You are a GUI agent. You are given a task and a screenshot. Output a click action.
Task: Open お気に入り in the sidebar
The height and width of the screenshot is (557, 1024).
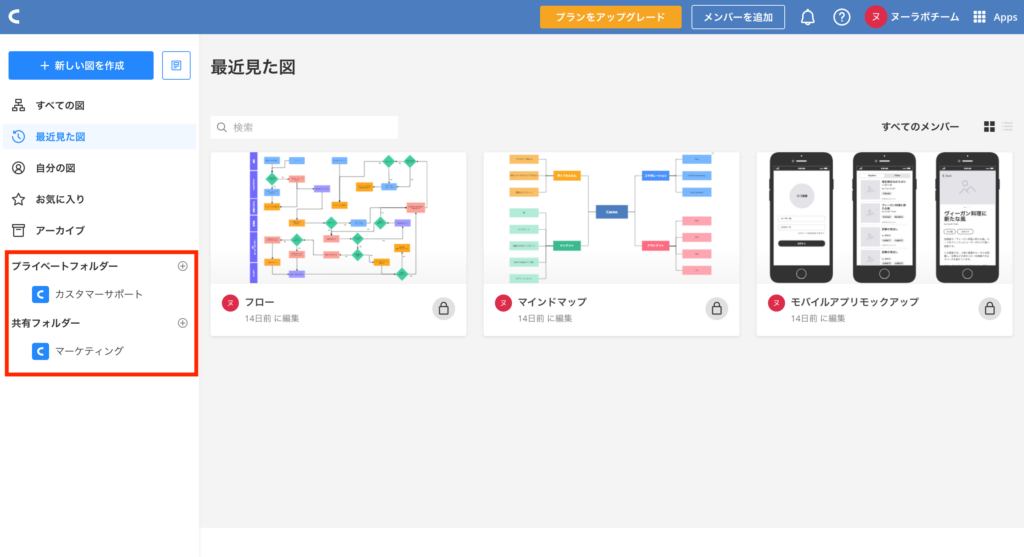pyautogui.click(x=59, y=199)
